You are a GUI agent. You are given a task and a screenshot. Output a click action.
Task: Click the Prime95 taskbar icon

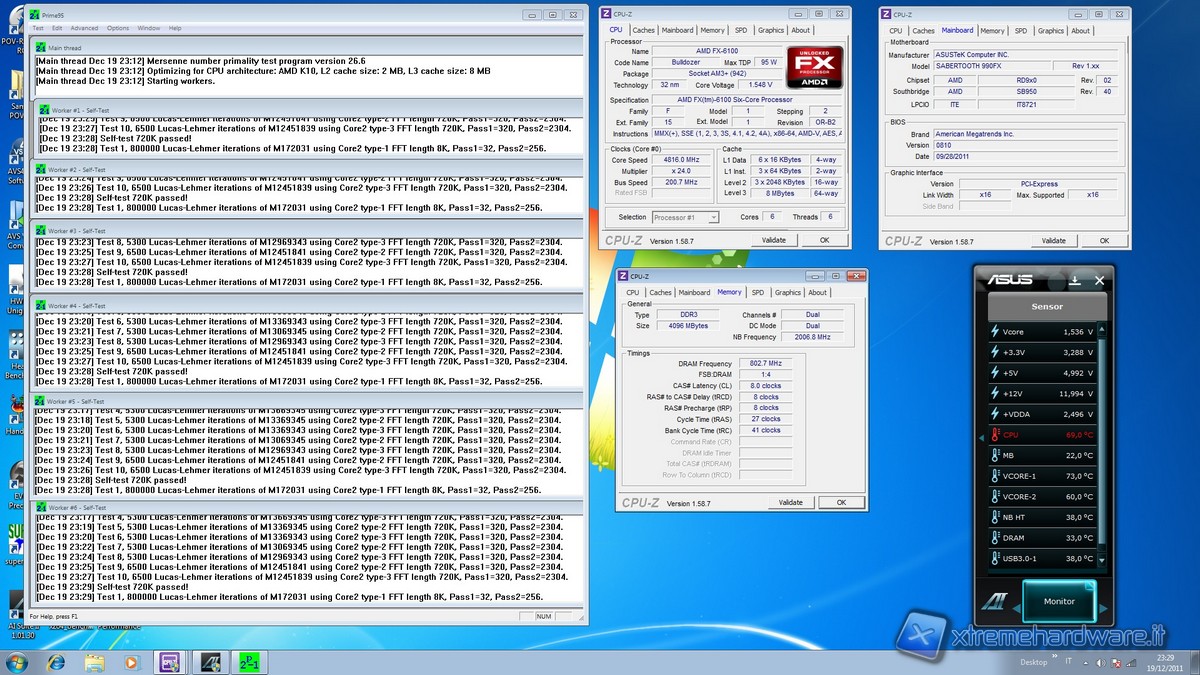247,661
